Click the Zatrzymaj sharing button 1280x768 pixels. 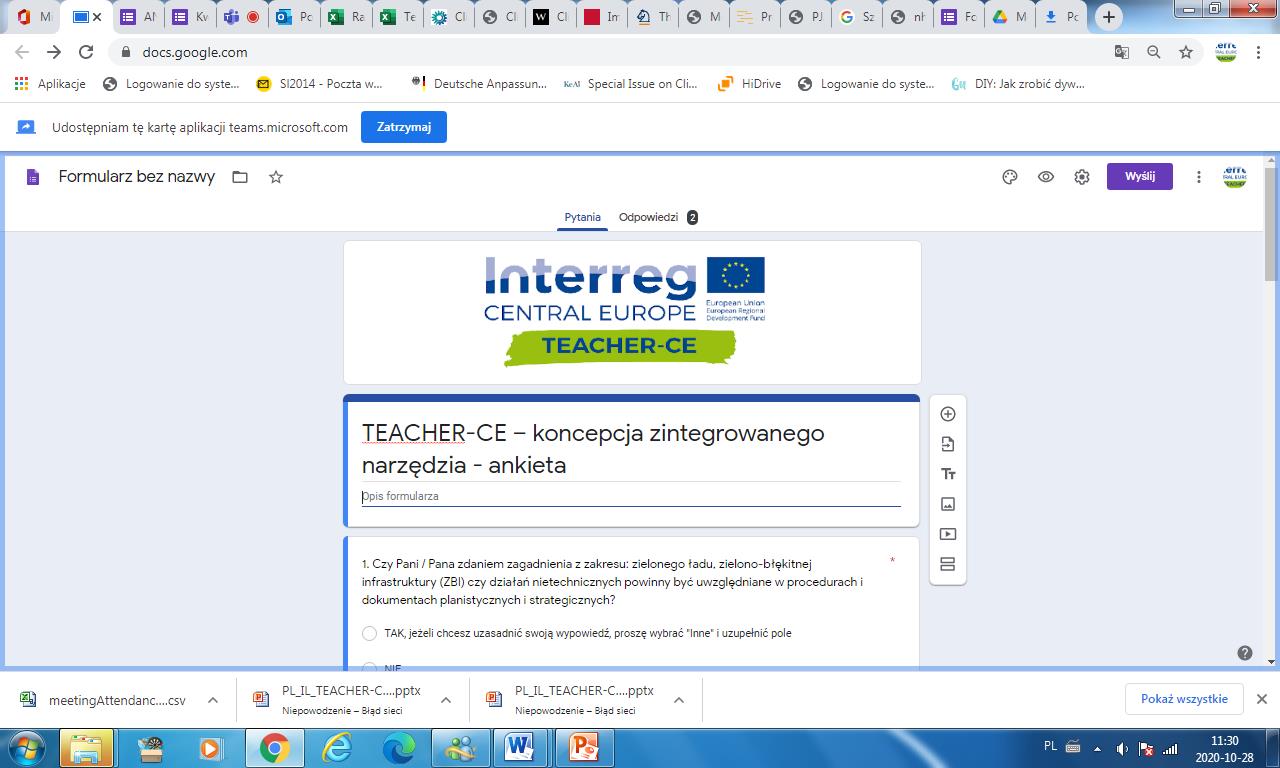tap(403, 127)
